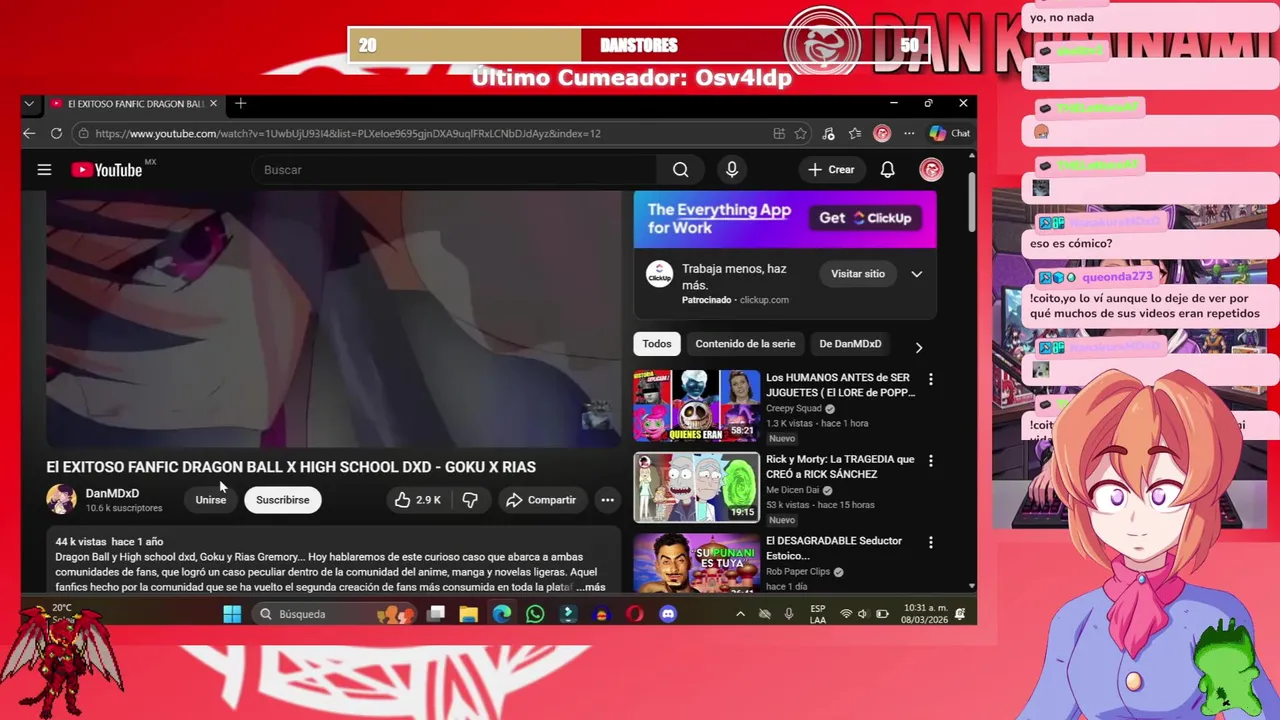Start voice search with microphone icon
This screenshot has height=720, width=1280.
tap(732, 170)
